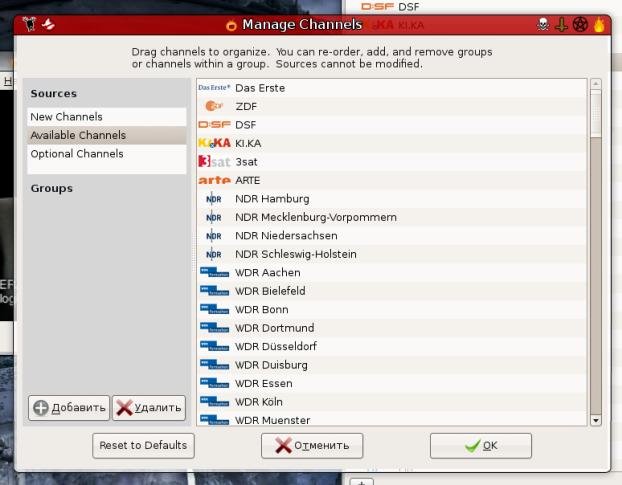Click the inverted cross title bar icon
622x485 pixels.
[x=561, y=25]
